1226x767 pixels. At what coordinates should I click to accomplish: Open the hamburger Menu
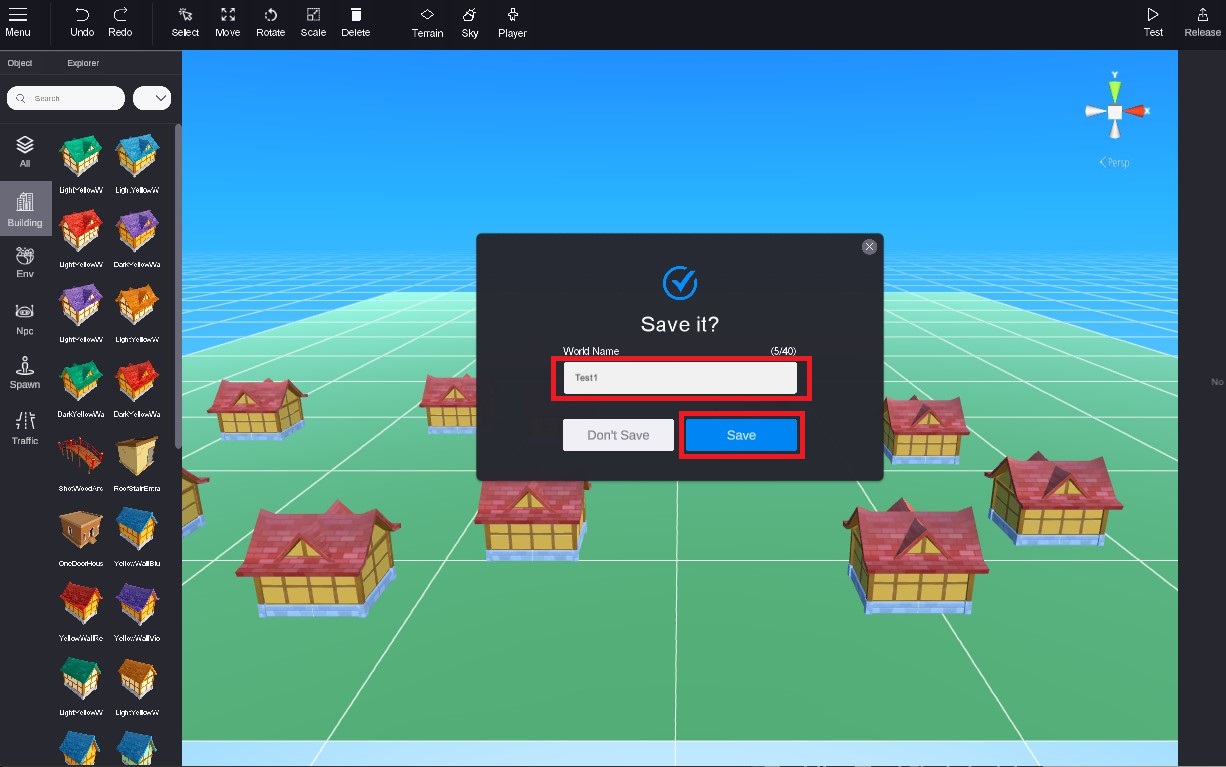(18, 22)
